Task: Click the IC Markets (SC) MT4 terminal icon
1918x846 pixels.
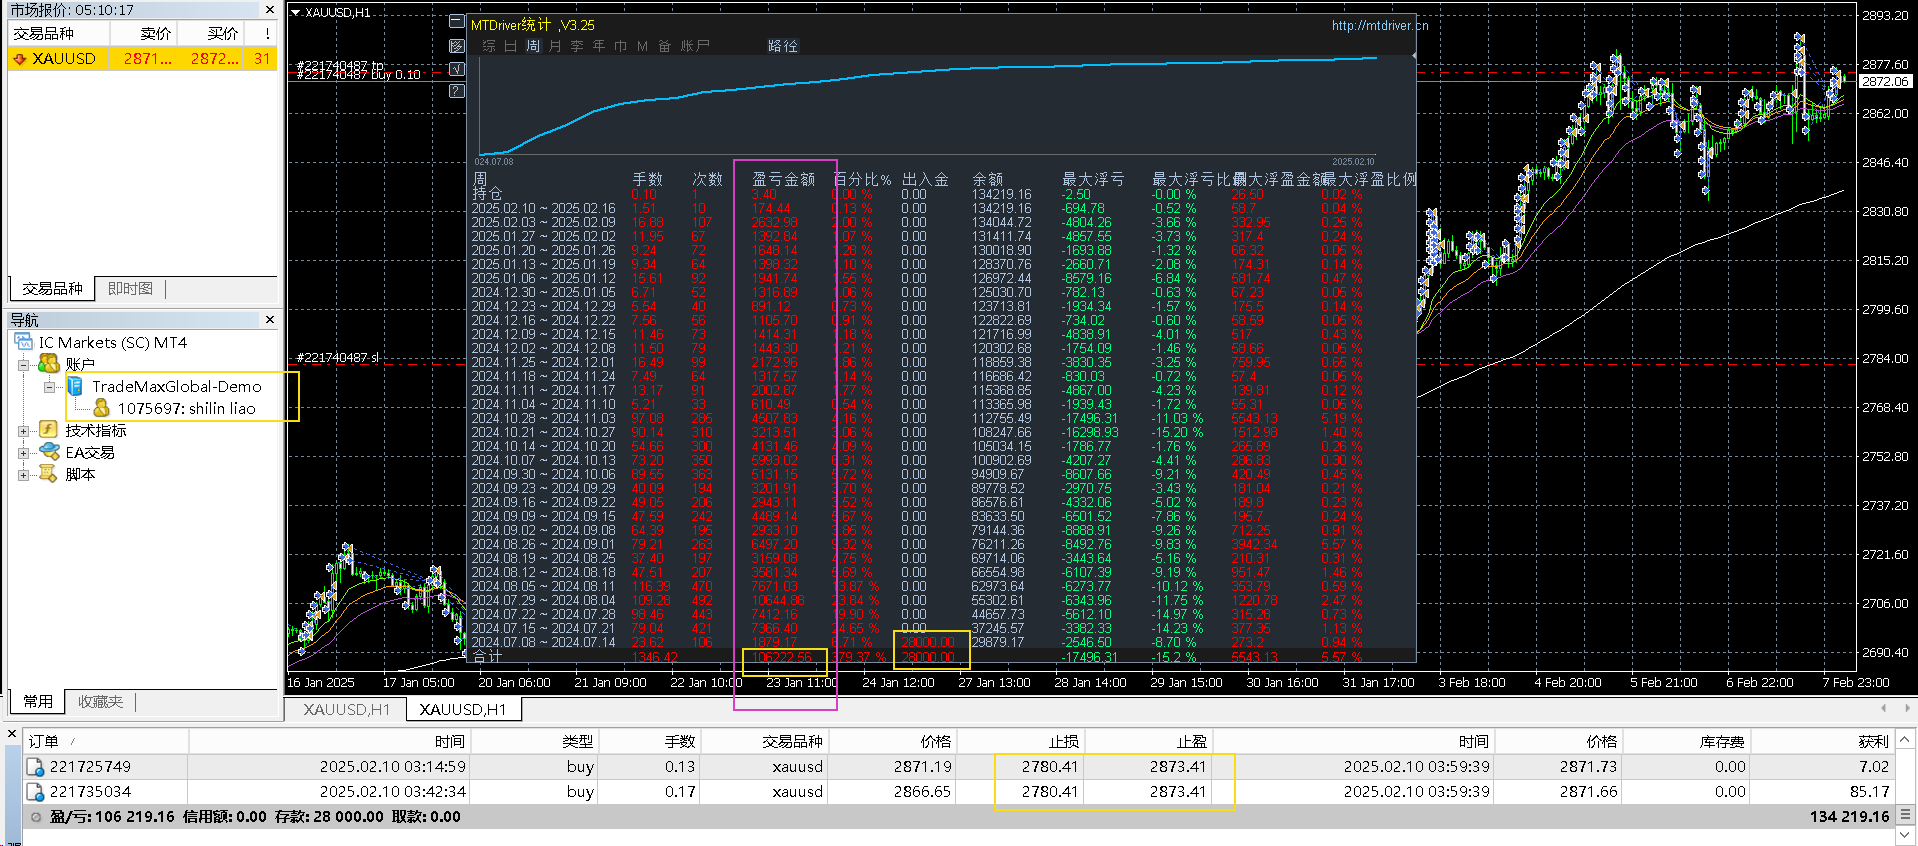Action: 24,342
